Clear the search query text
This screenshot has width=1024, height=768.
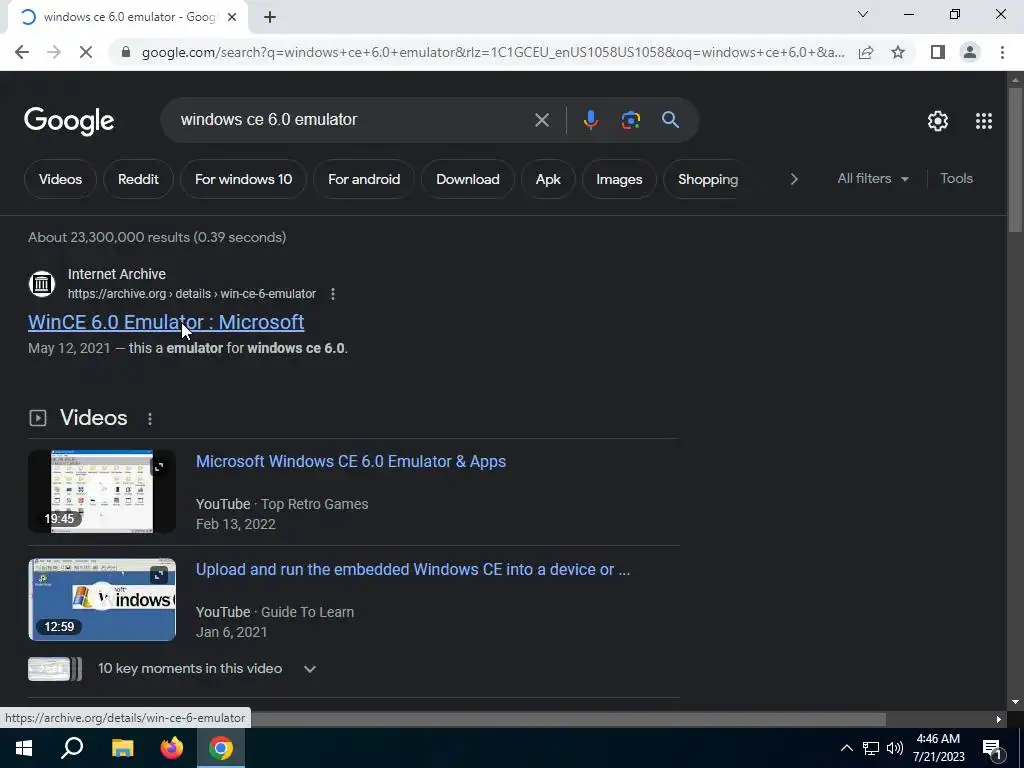(x=541, y=120)
